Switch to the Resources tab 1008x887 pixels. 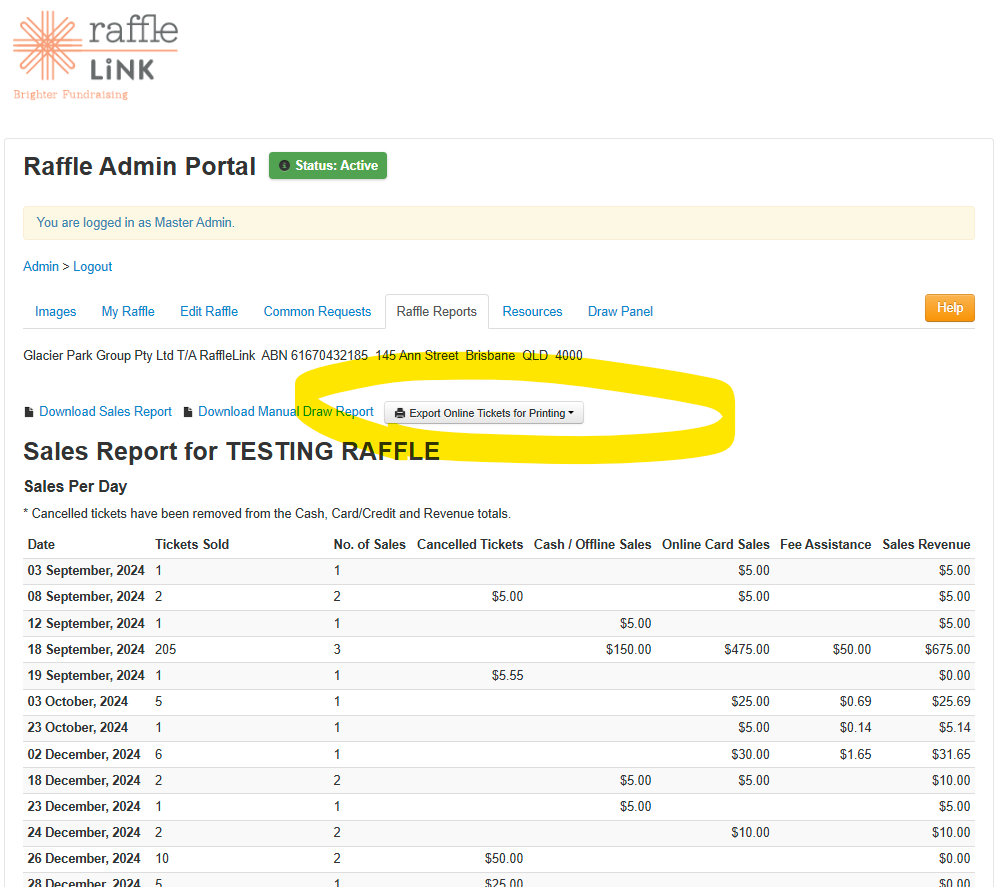[532, 311]
